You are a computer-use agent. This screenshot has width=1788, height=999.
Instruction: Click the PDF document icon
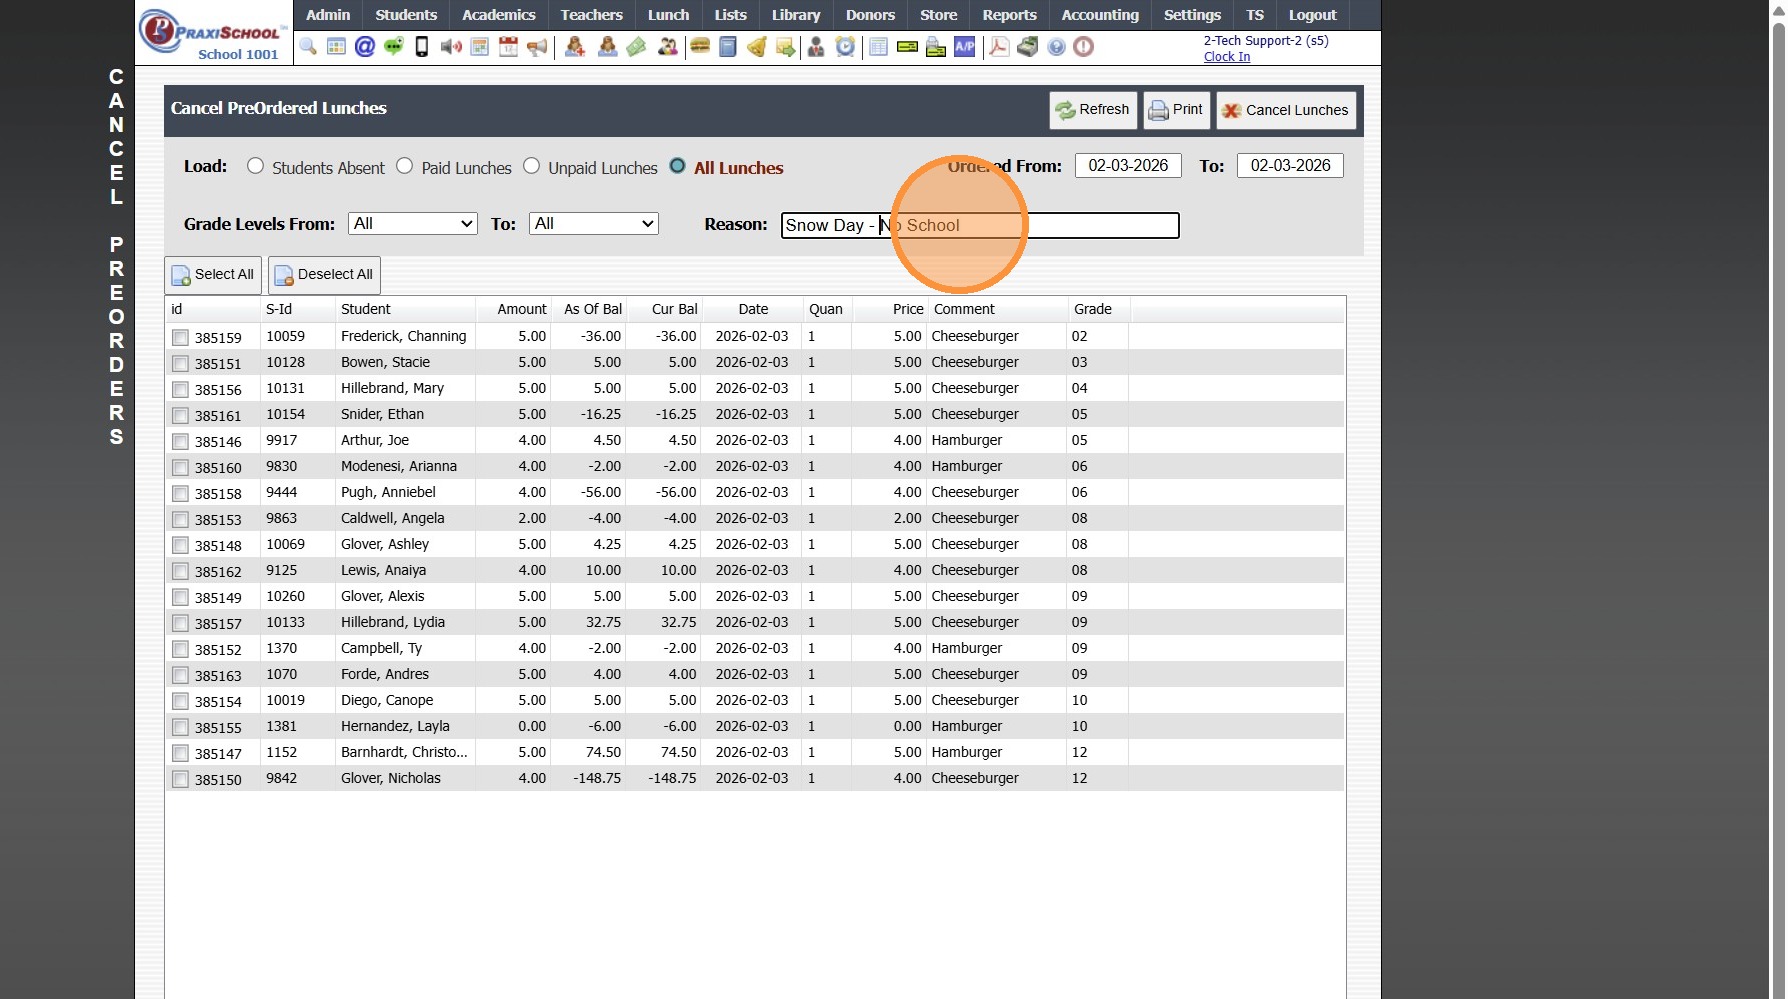point(999,47)
